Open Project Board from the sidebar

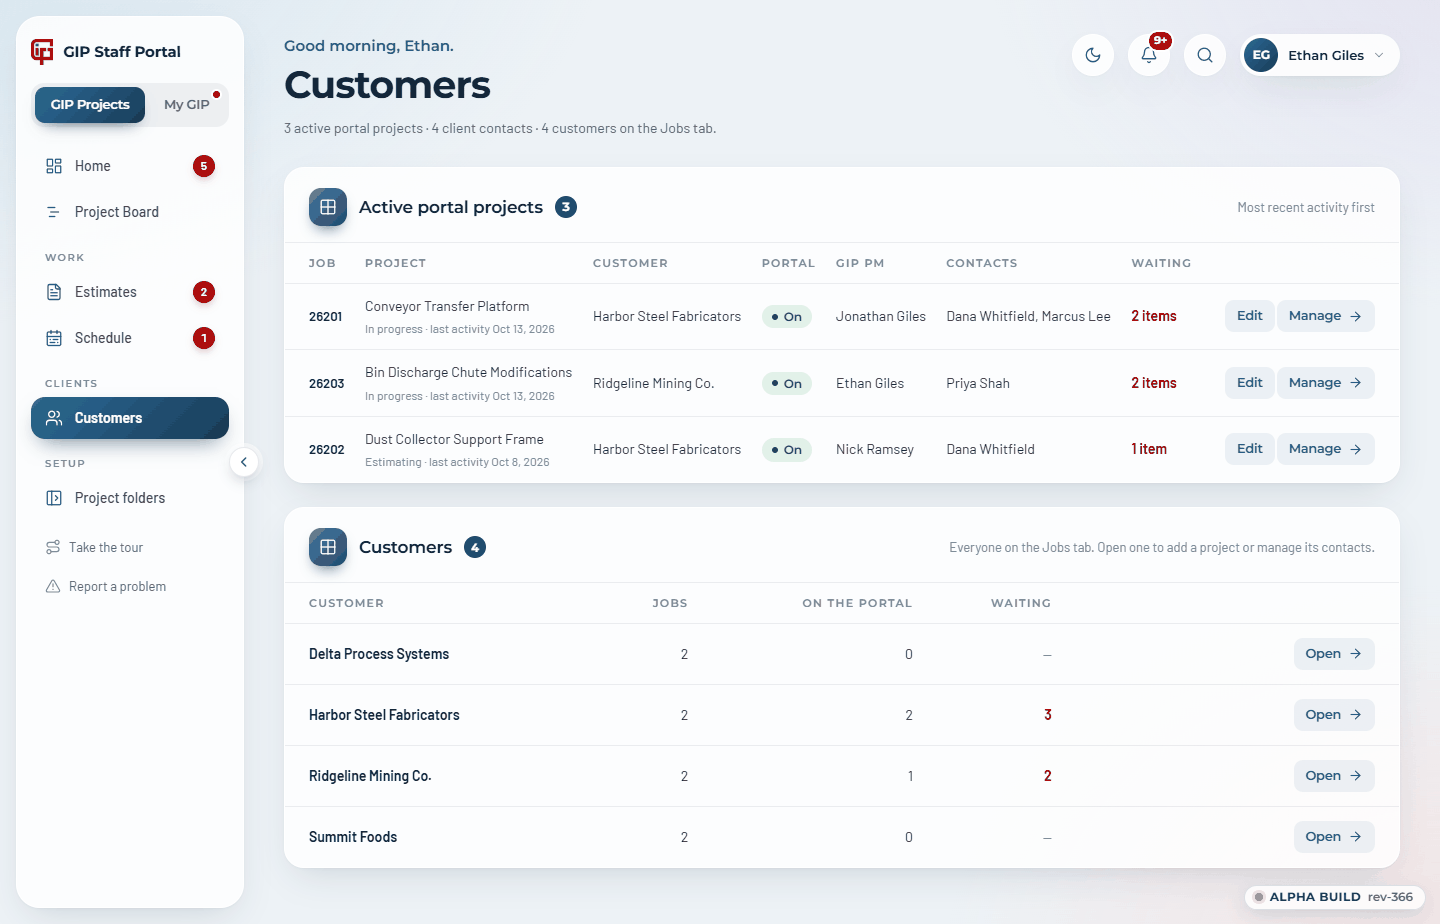pyautogui.click(x=130, y=212)
